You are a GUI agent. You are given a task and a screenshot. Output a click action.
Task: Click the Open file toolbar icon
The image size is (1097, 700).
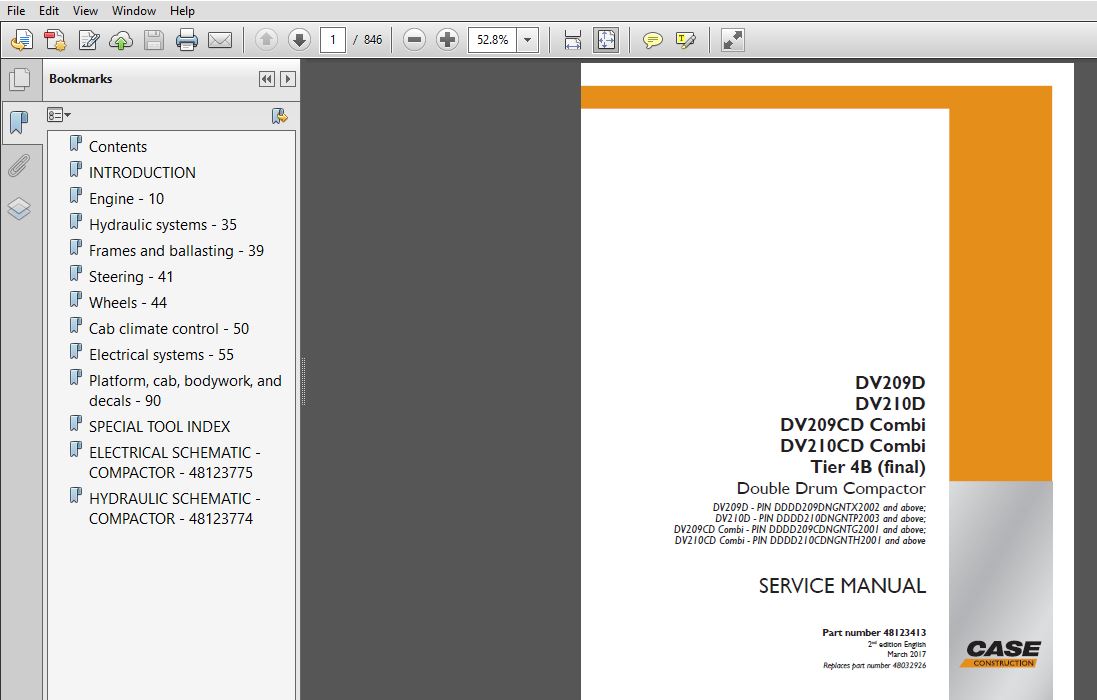pyautogui.click(x=22, y=40)
